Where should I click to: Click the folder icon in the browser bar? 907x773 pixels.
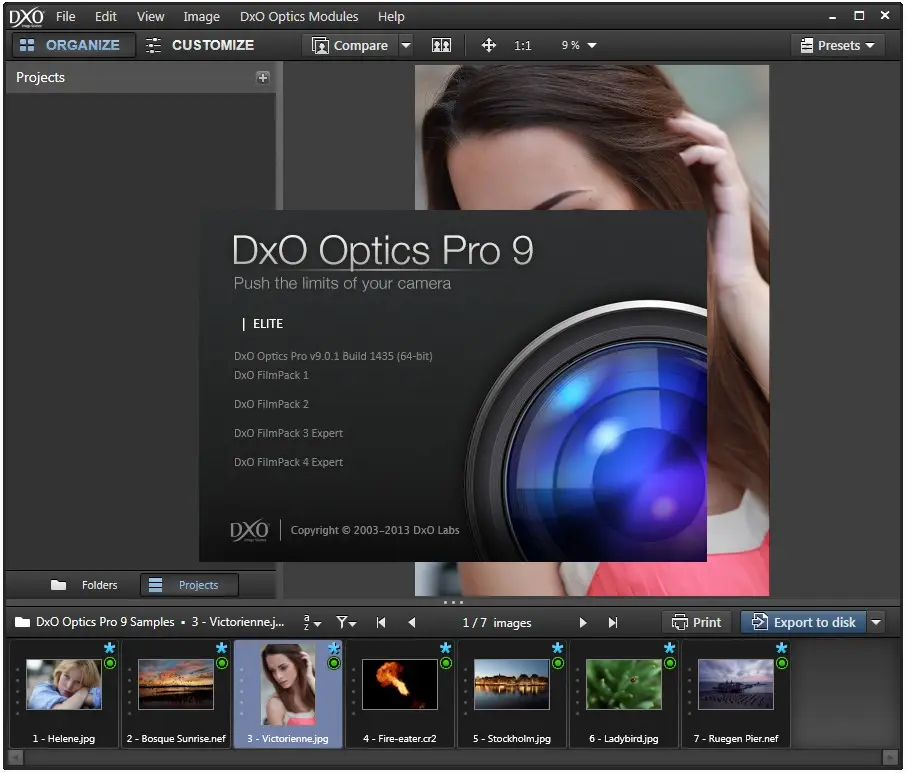coord(23,622)
